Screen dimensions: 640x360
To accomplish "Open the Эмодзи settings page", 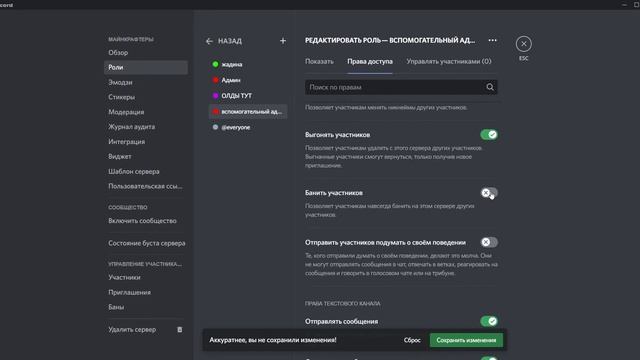I will (x=146, y=82).
